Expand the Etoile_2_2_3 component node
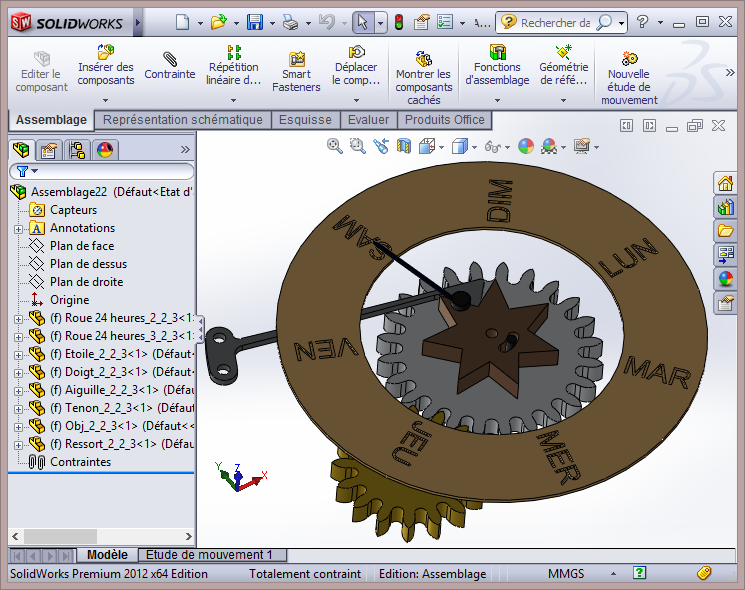Screen dimensions: 745x590 point(18,354)
